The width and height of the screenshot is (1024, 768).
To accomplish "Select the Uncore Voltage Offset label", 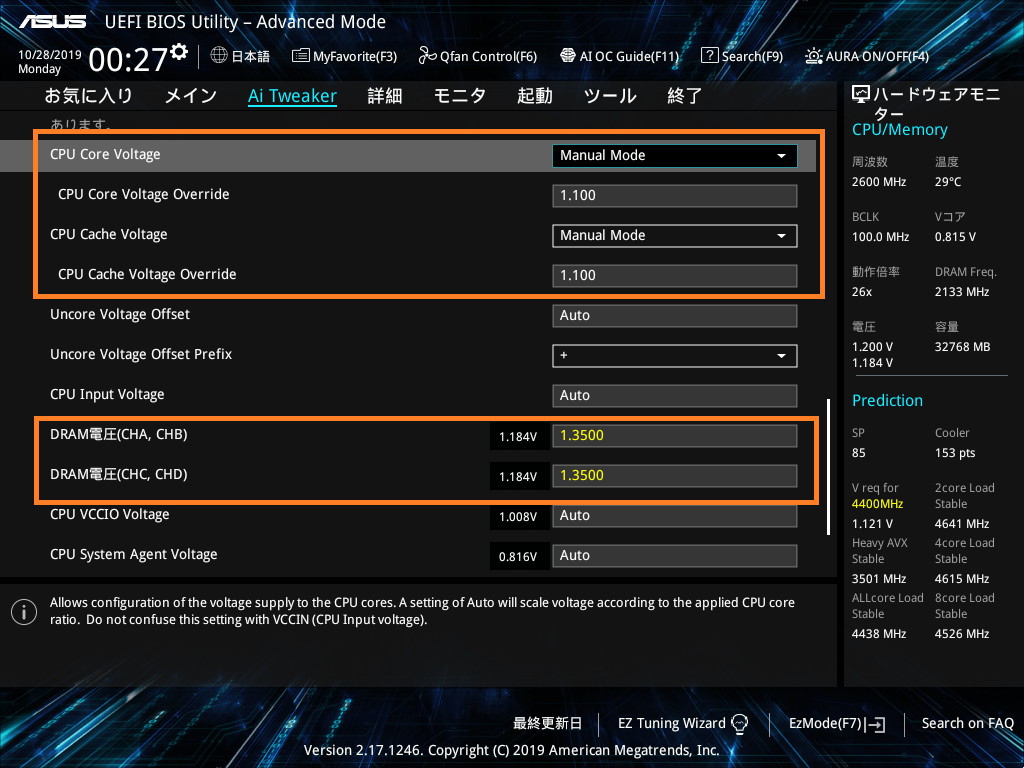I will [120, 314].
